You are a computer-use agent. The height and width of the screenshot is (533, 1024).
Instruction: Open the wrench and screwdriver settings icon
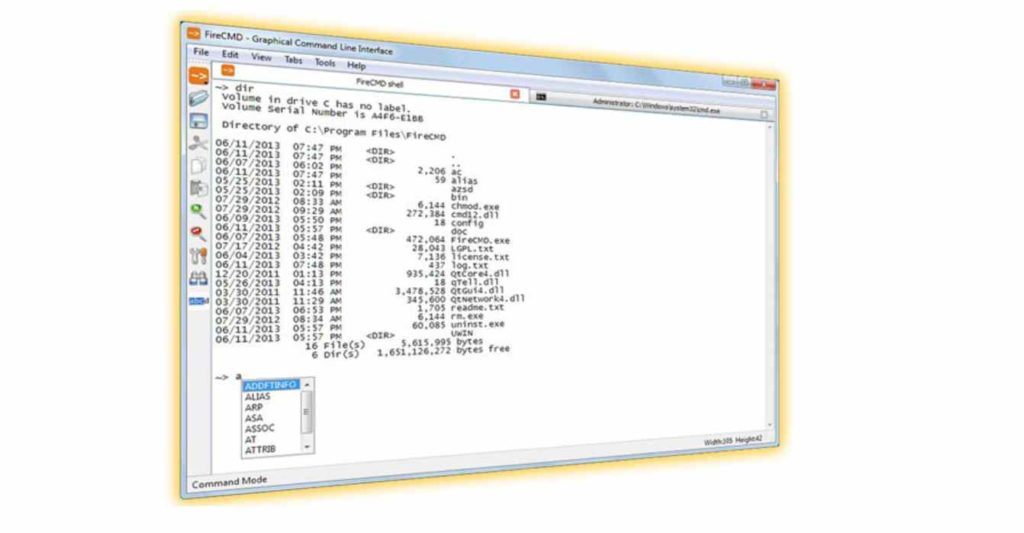click(199, 256)
